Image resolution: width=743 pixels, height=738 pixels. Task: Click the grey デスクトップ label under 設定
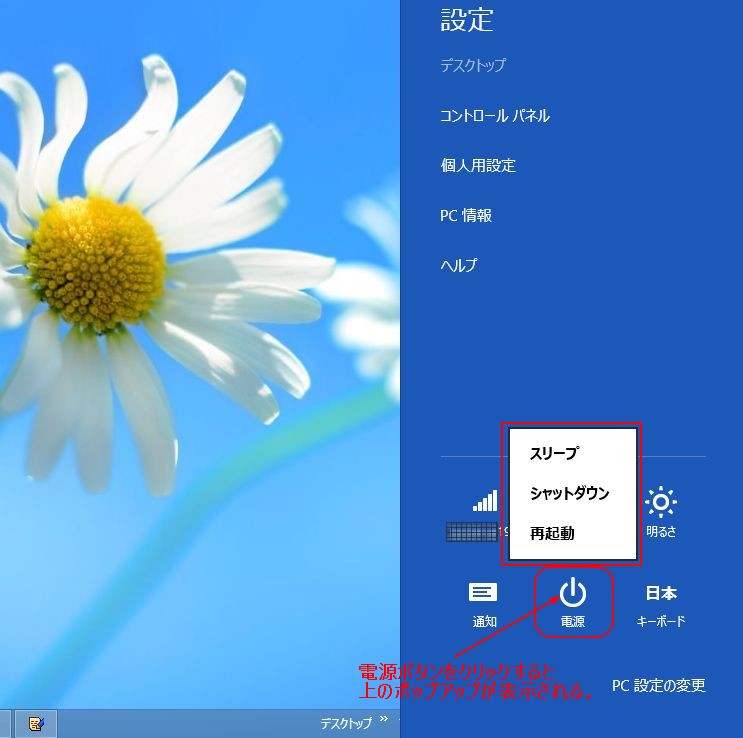tap(473, 66)
